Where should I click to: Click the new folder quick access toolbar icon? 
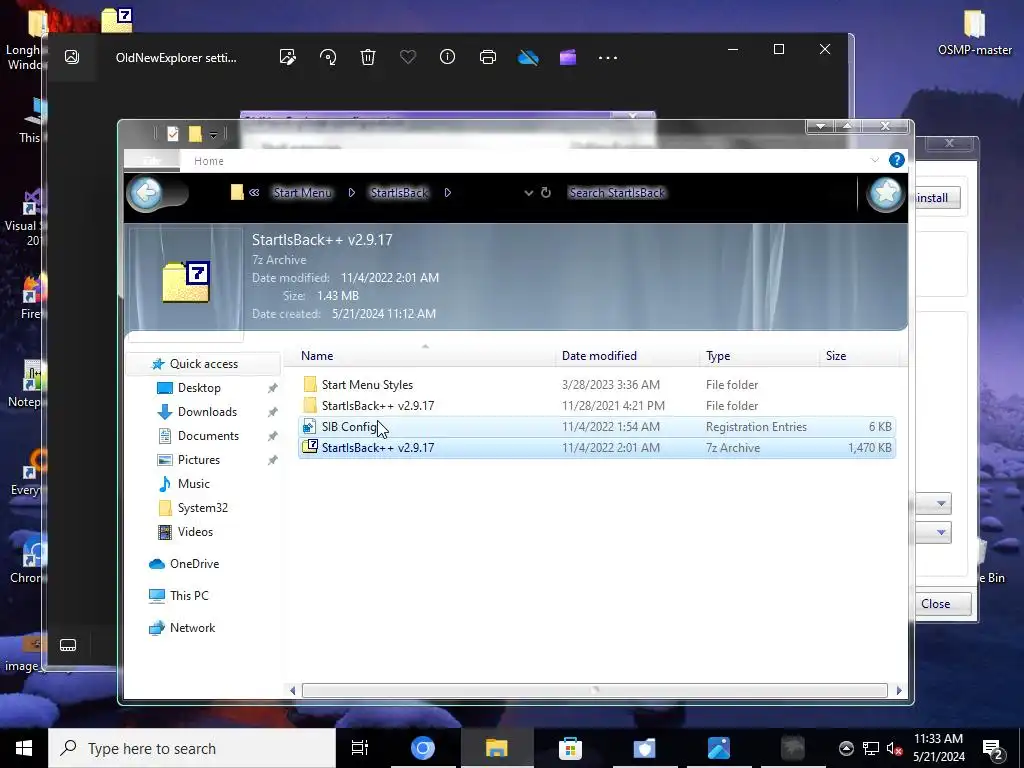tap(195, 134)
